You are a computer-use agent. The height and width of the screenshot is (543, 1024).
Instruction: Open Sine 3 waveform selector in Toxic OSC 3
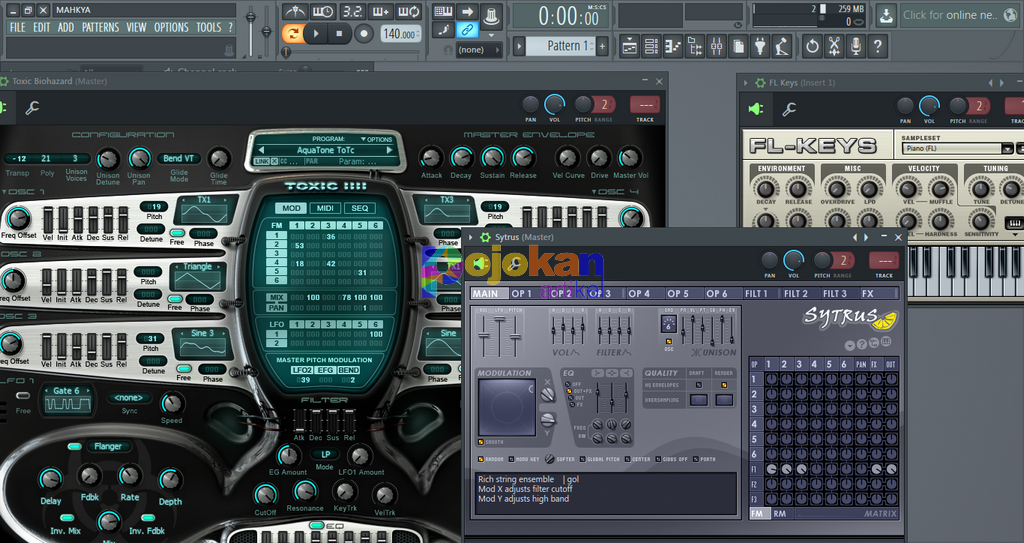pos(202,342)
